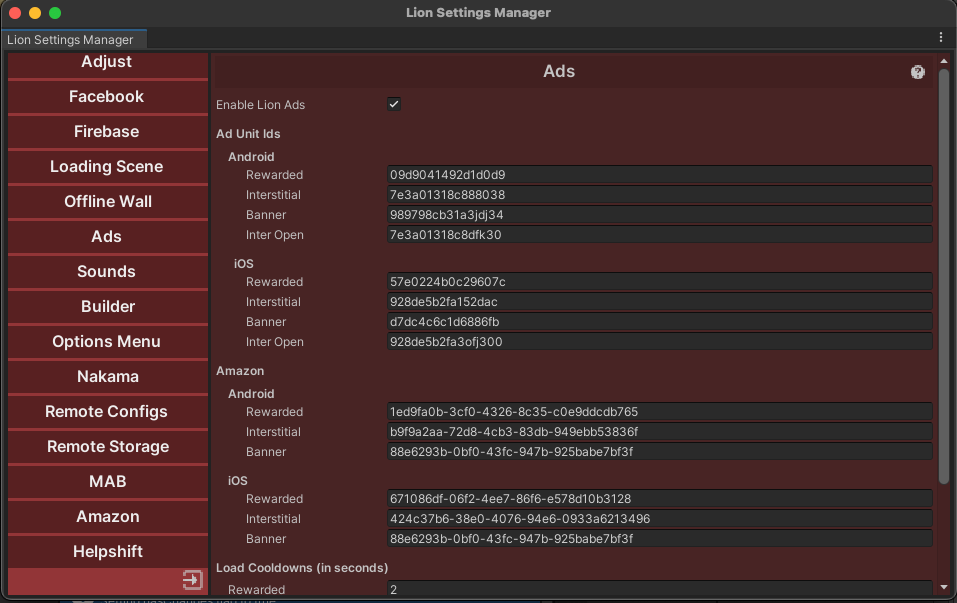This screenshot has height=603, width=957.
Task: Edit the Android Rewarded ad unit ID
Action: tap(659, 175)
